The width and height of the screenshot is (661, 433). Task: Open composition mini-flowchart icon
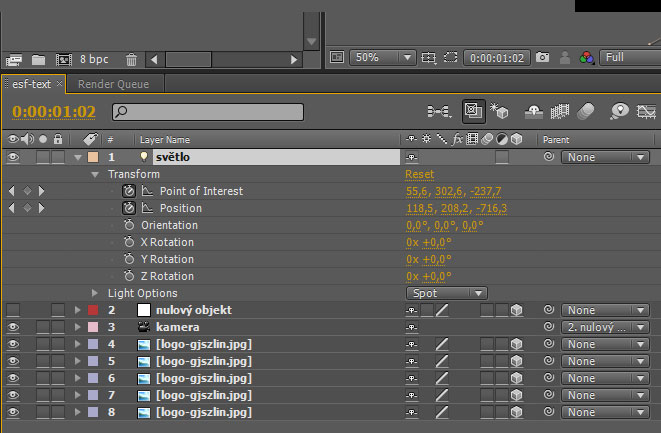click(439, 111)
